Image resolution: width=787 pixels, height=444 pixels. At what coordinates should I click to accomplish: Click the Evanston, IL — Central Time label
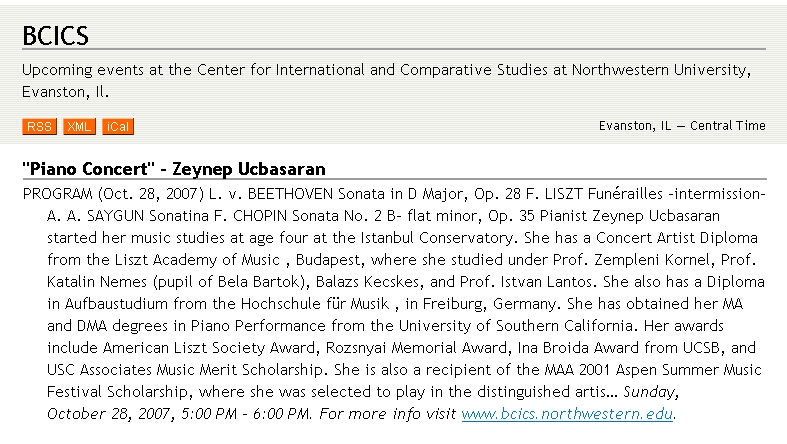click(x=682, y=126)
